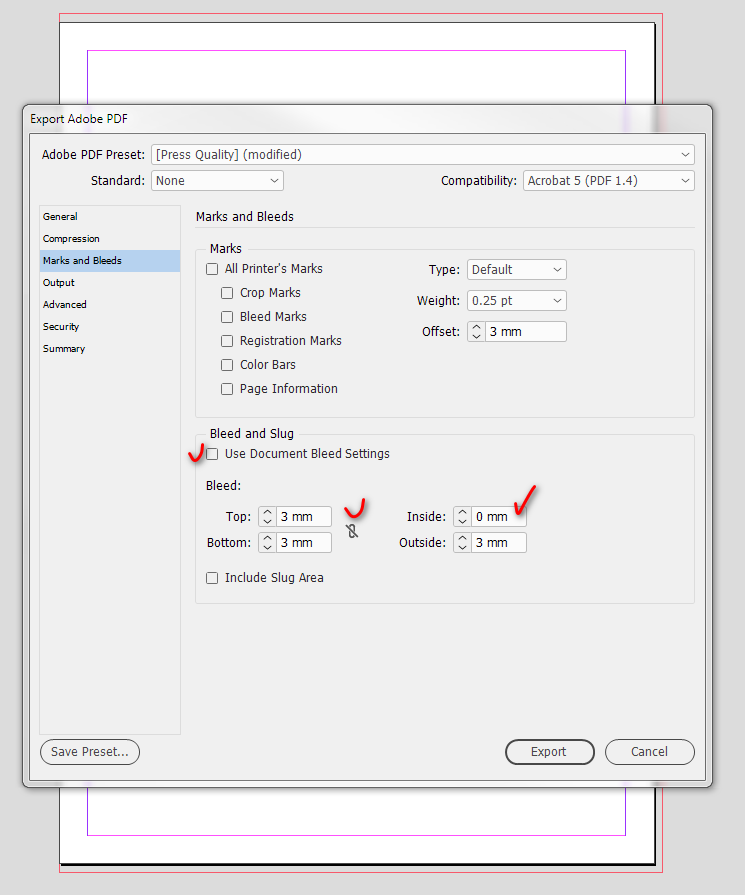The width and height of the screenshot is (745, 895).
Task: Click the Outside bleed stepper arrows
Action: pos(462,542)
